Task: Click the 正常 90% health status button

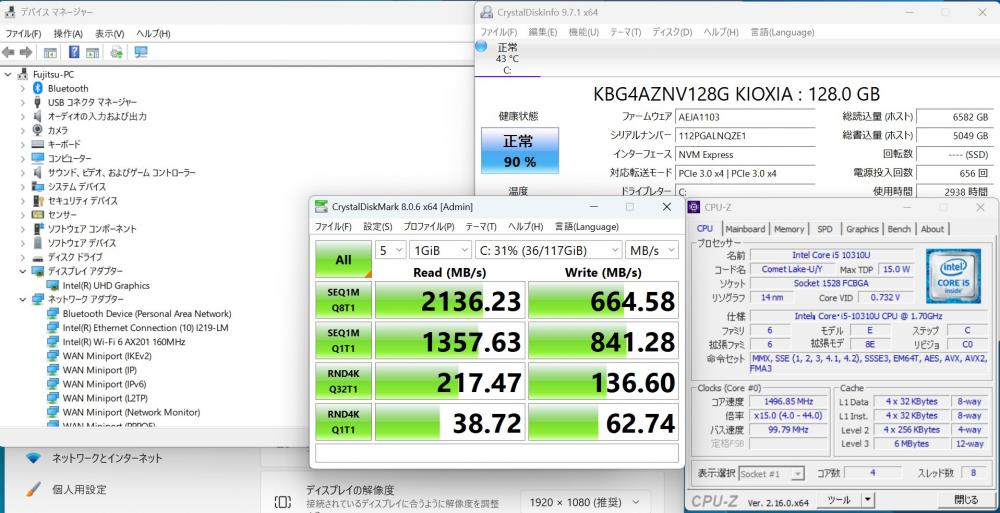Action: coord(520,151)
